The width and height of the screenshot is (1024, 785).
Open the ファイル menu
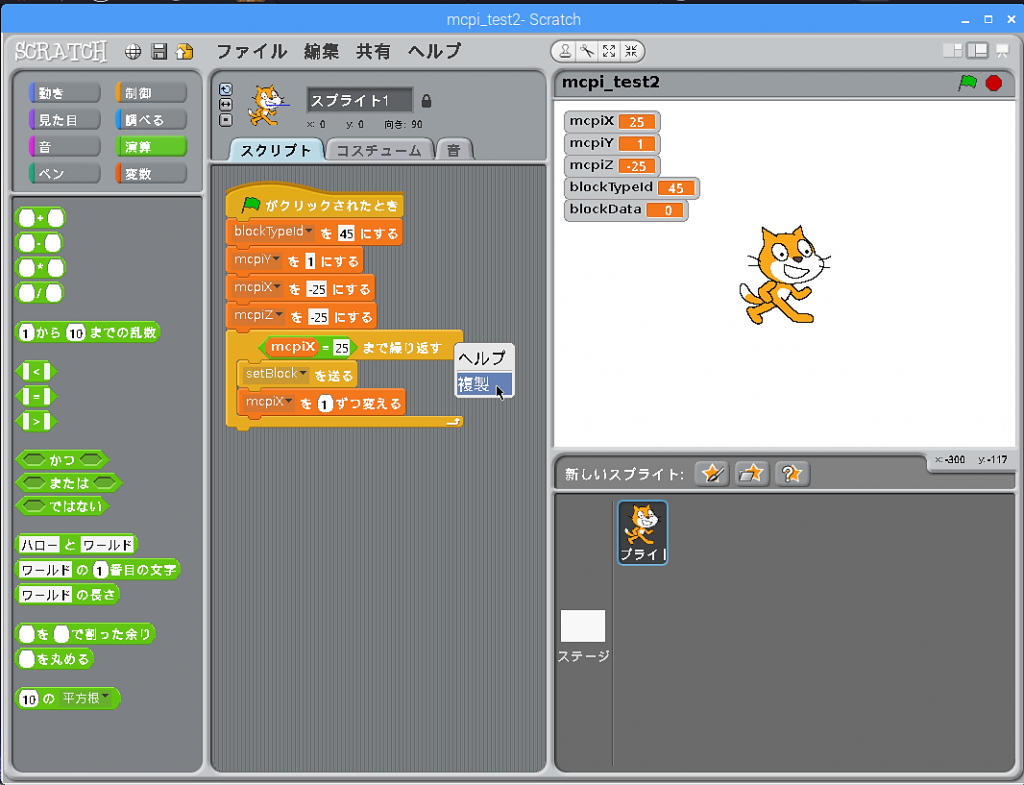coord(251,51)
